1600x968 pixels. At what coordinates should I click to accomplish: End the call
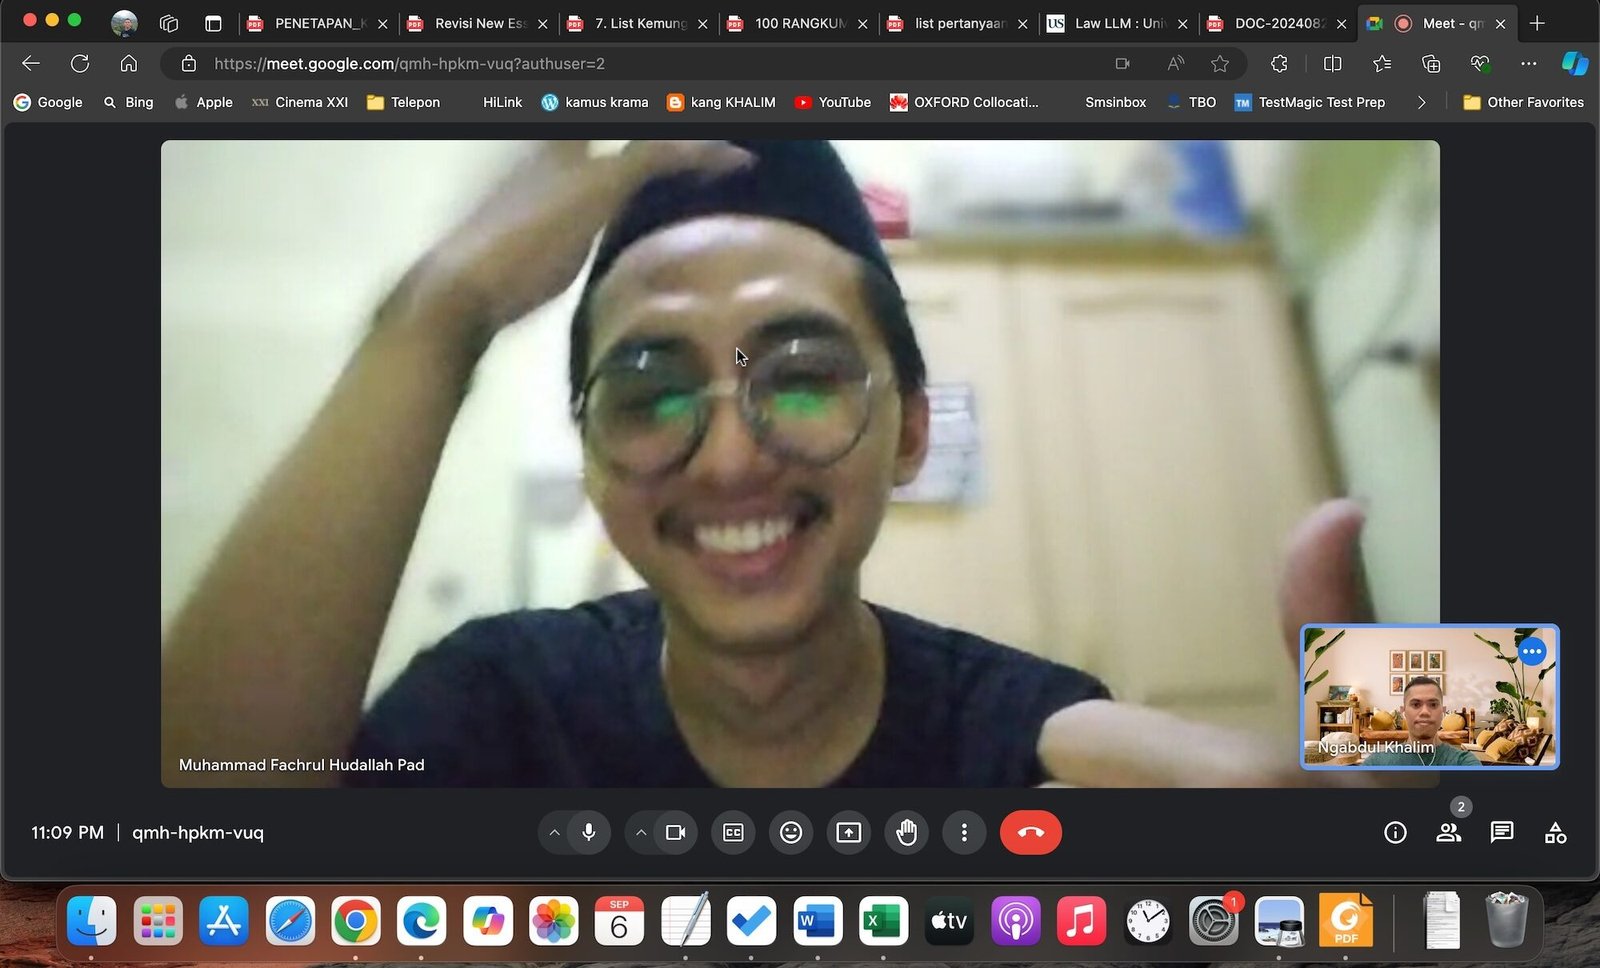(1031, 832)
